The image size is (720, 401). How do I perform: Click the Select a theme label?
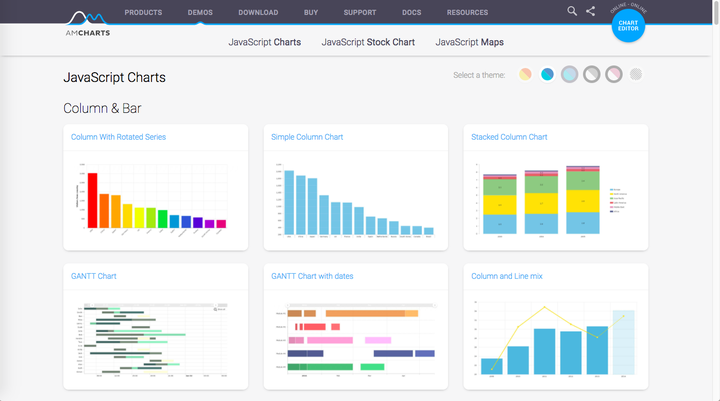[x=479, y=75]
